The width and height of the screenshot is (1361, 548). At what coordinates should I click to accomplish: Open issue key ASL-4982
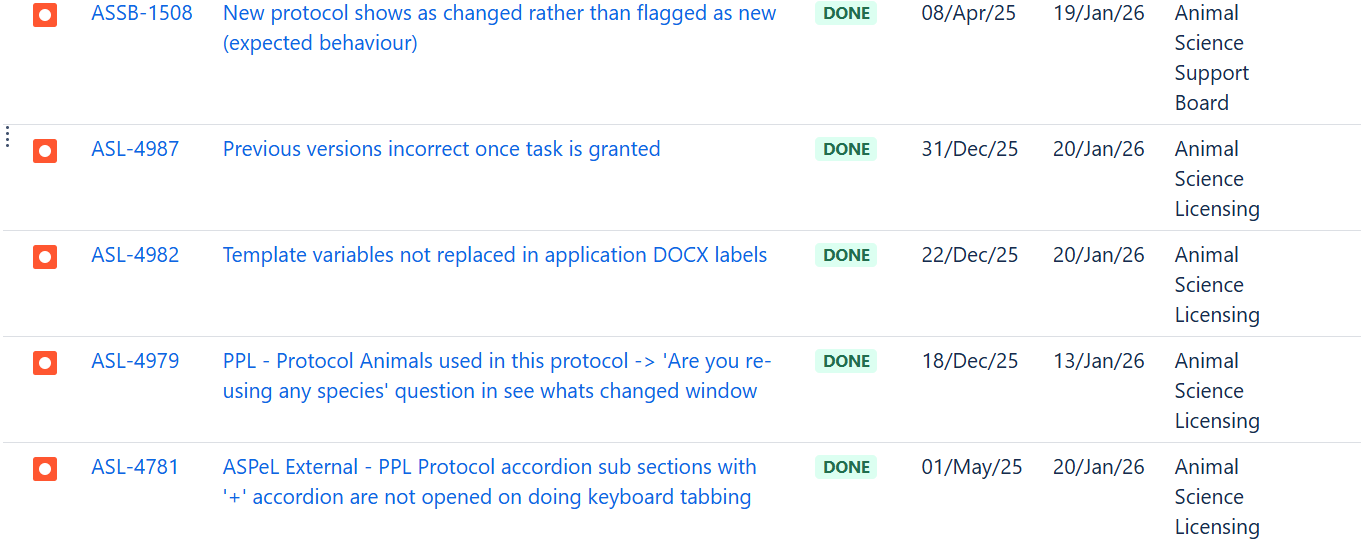(x=135, y=256)
